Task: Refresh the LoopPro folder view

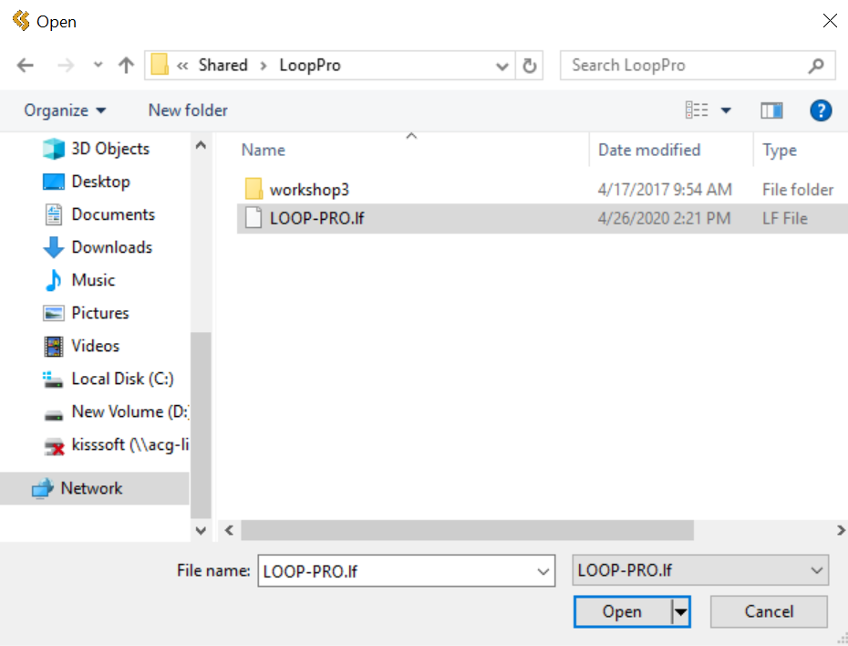Action: point(529,66)
